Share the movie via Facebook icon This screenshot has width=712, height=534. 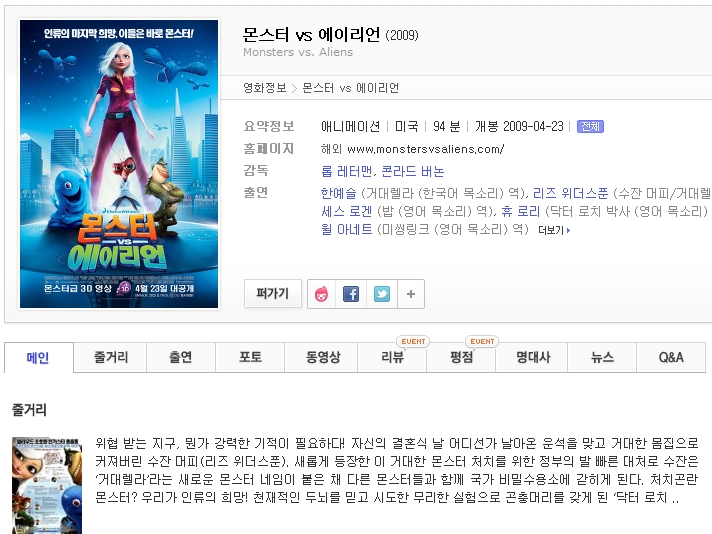pos(351,294)
